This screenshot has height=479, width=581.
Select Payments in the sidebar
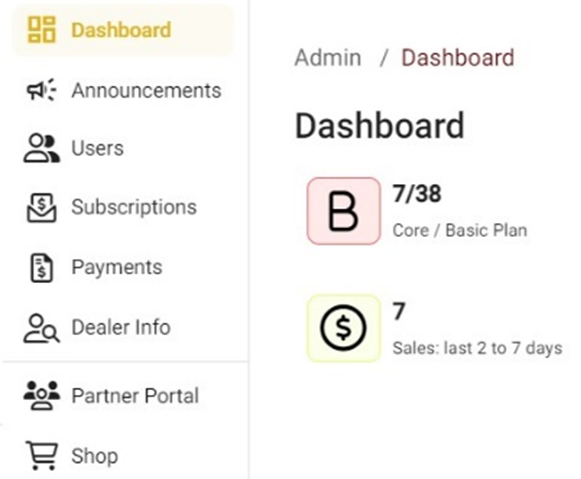[x=124, y=267]
